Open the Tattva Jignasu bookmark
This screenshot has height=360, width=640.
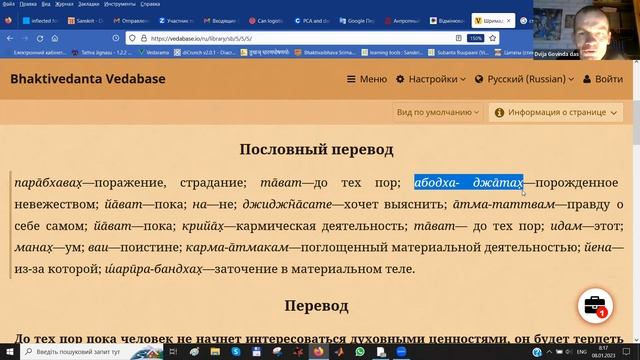tap(102, 52)
